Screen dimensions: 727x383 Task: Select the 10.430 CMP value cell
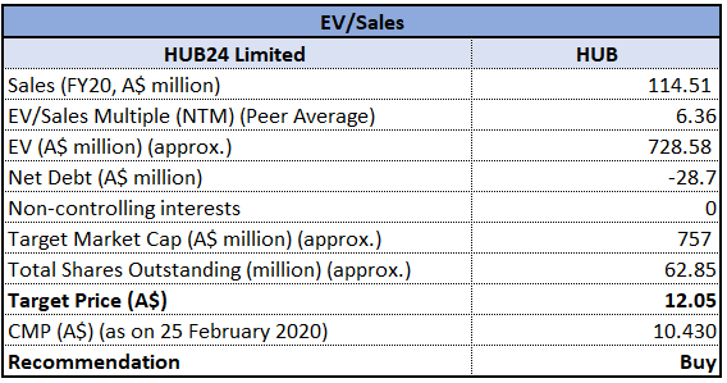pos(596,331)
